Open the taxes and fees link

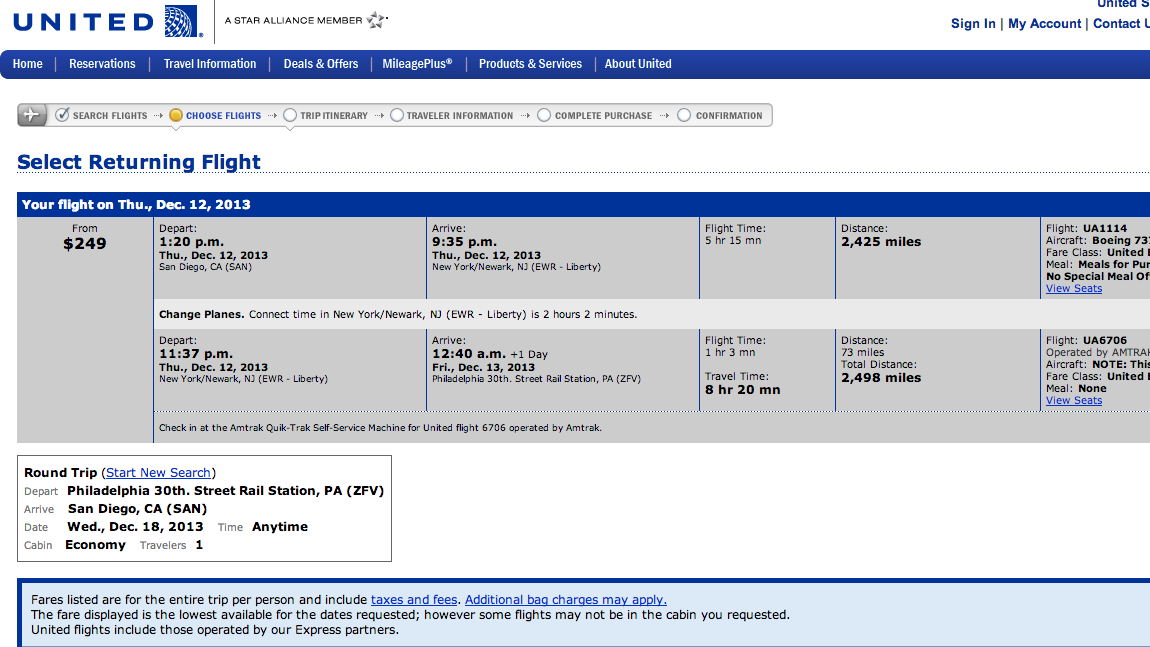414,599
